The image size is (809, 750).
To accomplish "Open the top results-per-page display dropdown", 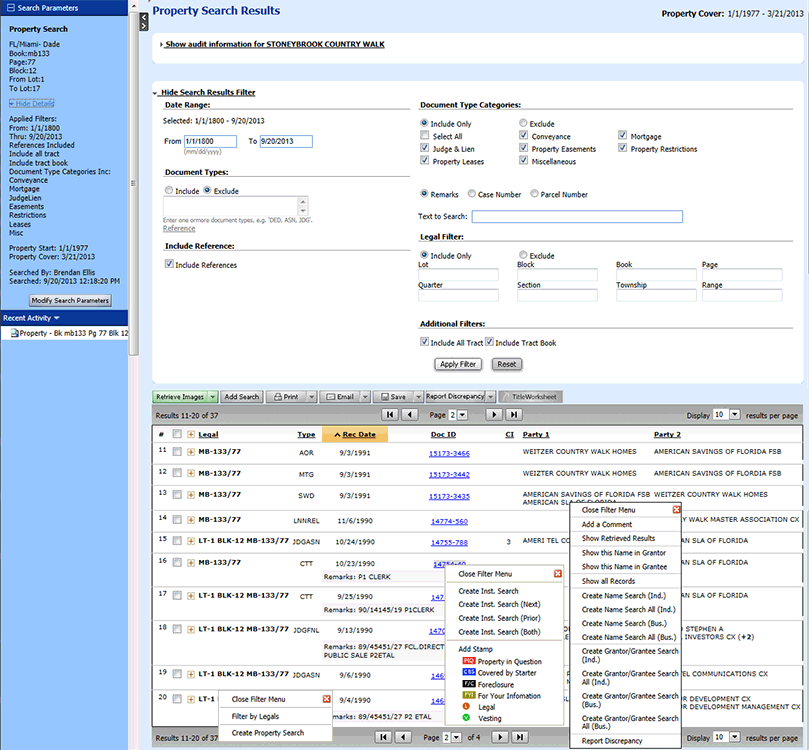I will (735, 414).
